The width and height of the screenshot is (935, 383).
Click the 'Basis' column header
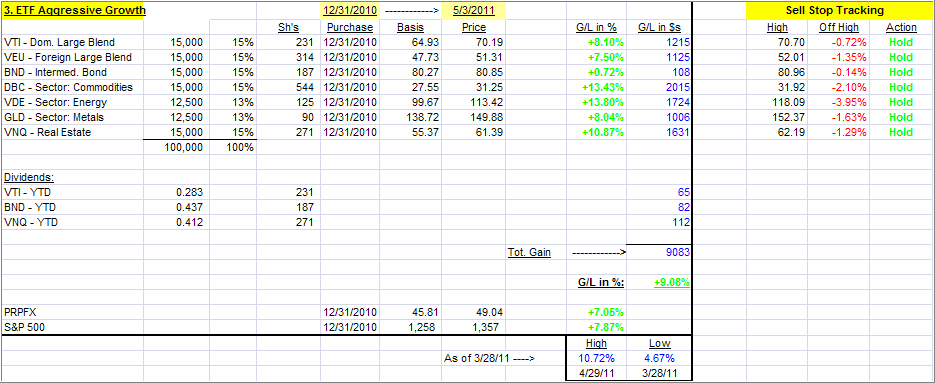pyautogui.click(x=410, y=27)
